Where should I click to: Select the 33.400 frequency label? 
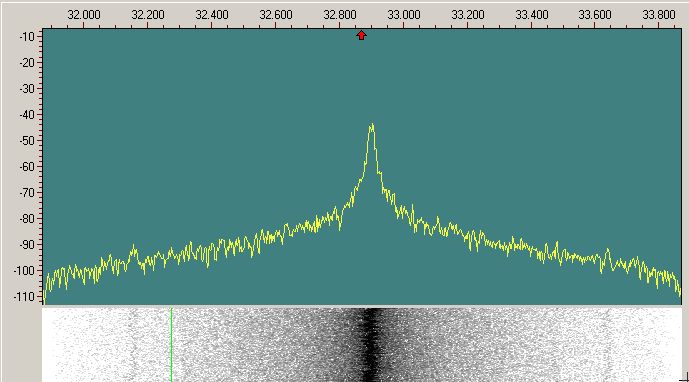532,15
